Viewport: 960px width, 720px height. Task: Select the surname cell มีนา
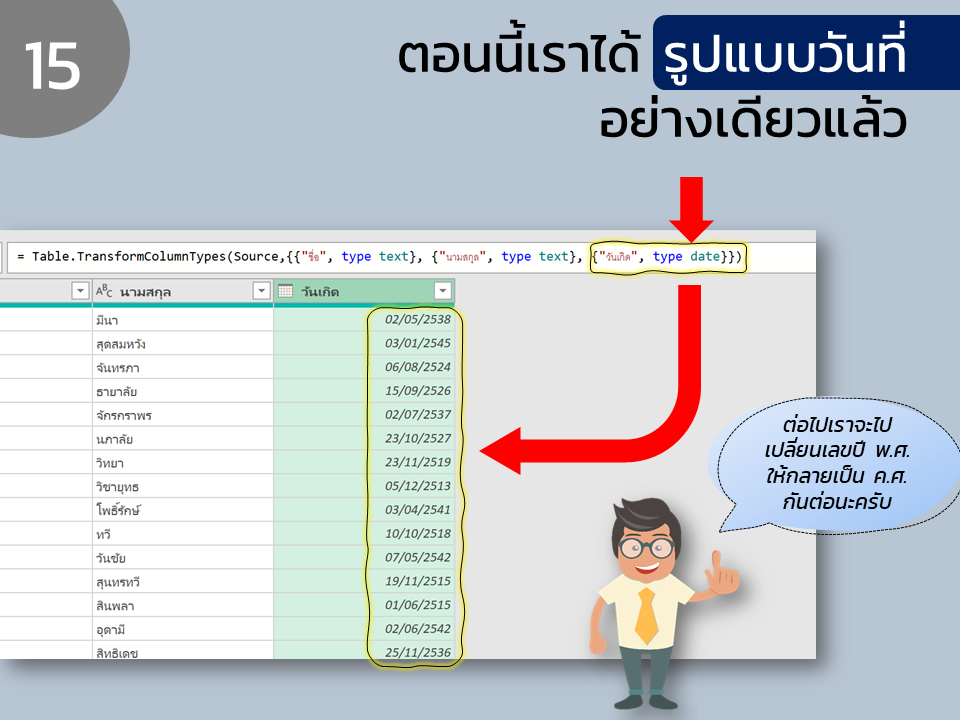pos(182,320)
